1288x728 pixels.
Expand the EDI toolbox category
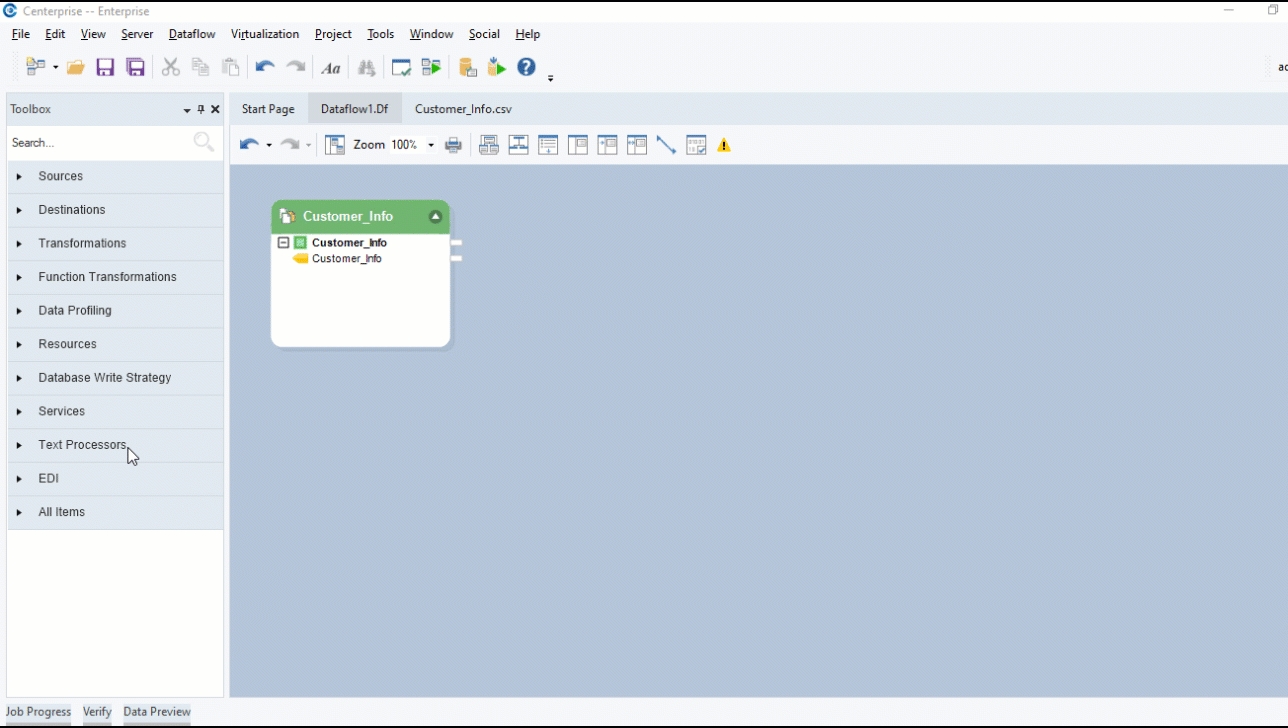click(19, 479)
